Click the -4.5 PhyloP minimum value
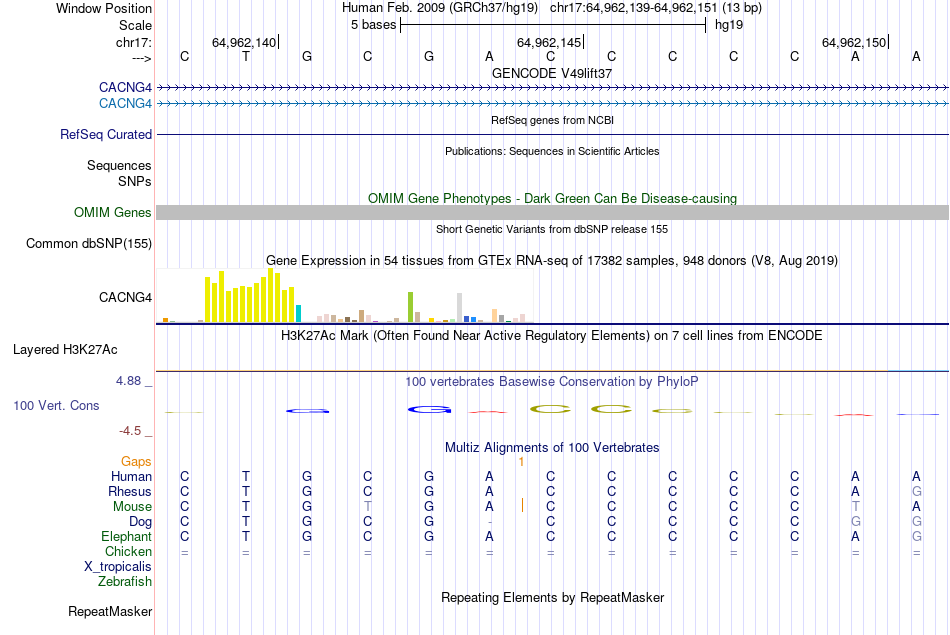The height and width of the screenshot is (635, 950). coord(130,431)
